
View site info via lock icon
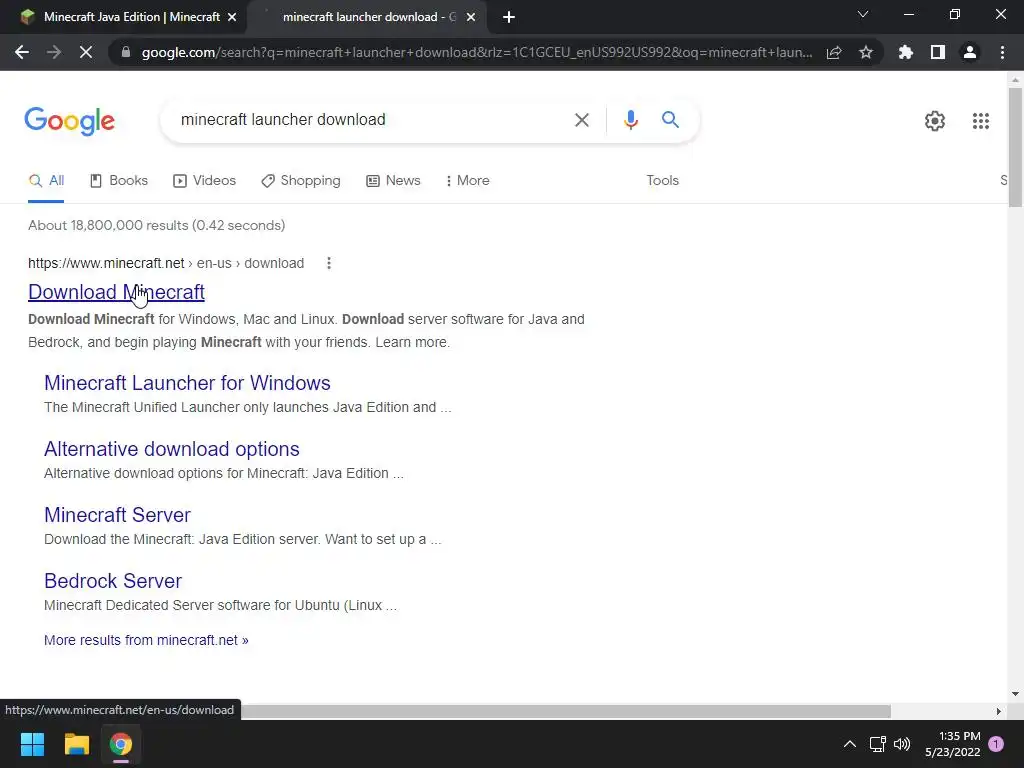[126, 52]
